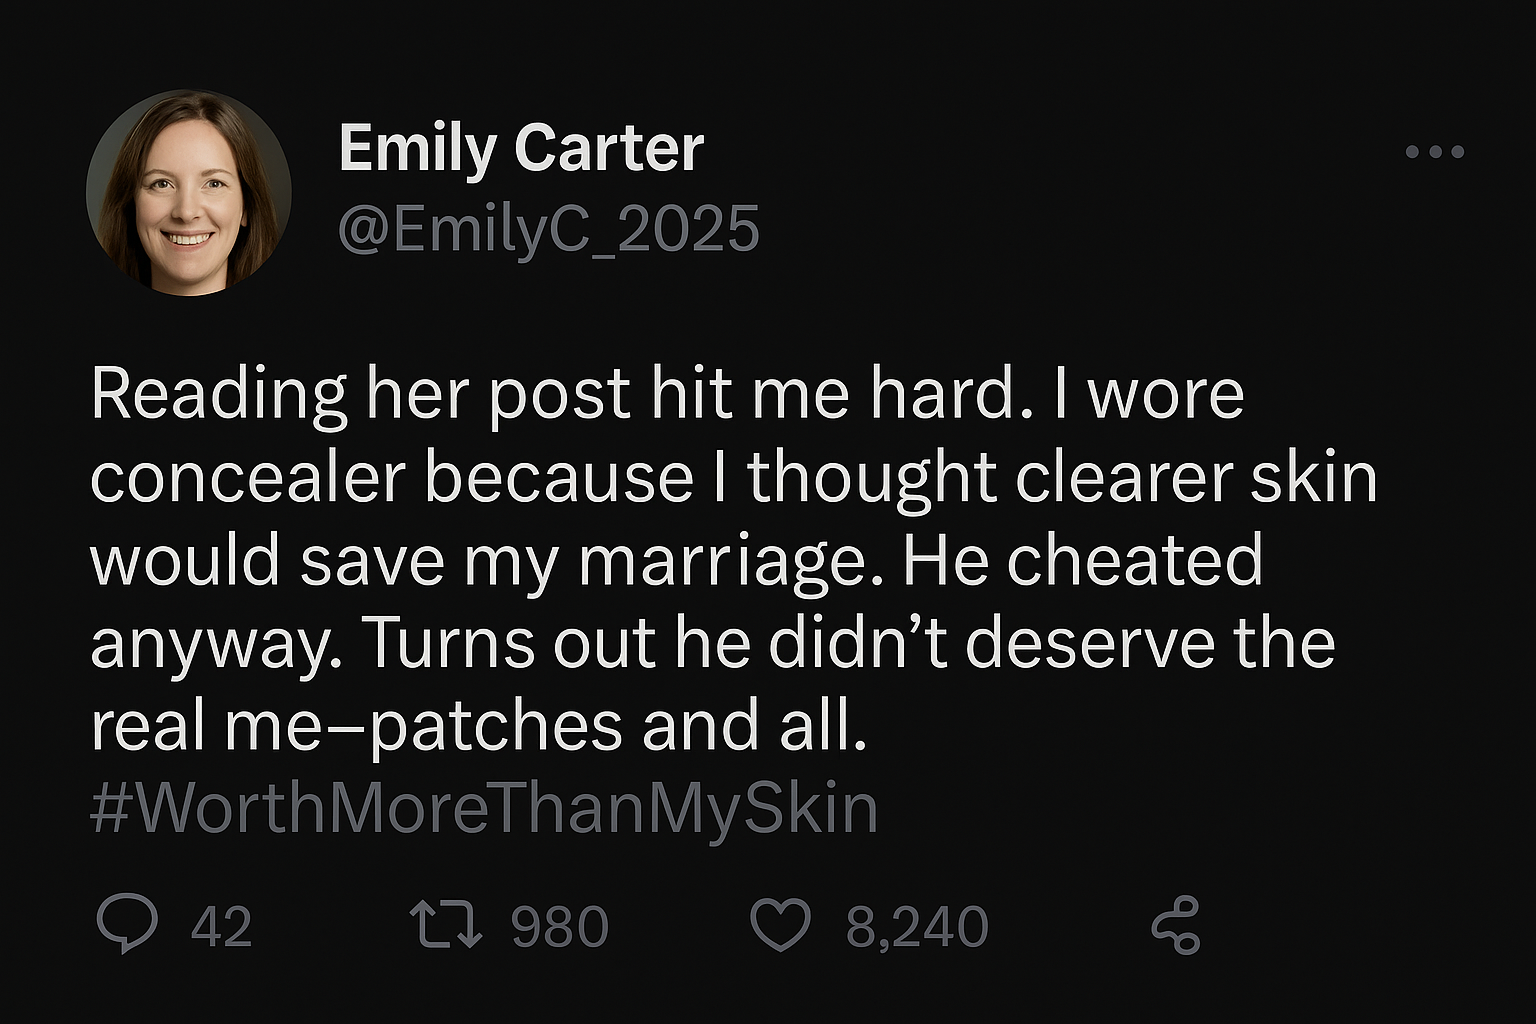1536x1024 pixels.
Task: Open Emily Carter's profile picture
Action: click(x=189, y=192)
